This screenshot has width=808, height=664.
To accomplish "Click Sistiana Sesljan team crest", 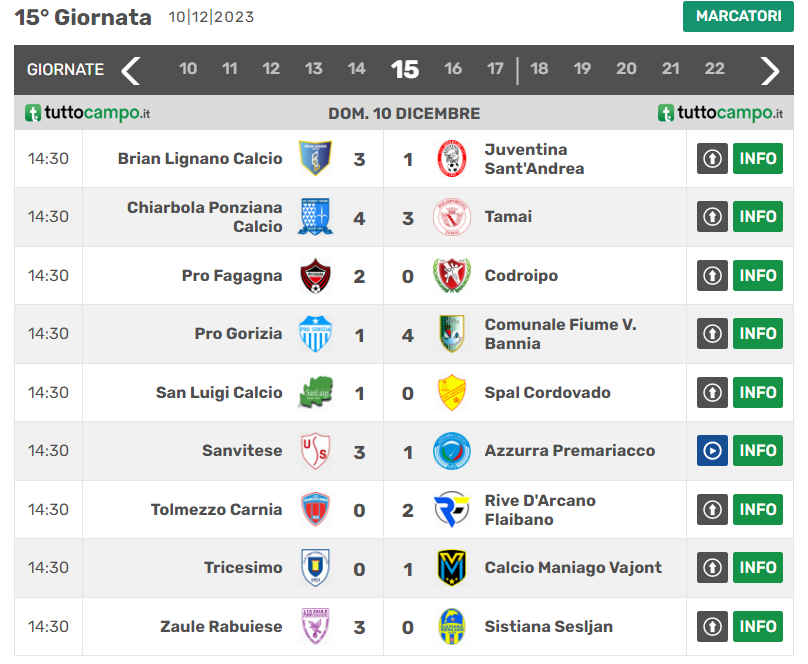I will tap(452, 626).
